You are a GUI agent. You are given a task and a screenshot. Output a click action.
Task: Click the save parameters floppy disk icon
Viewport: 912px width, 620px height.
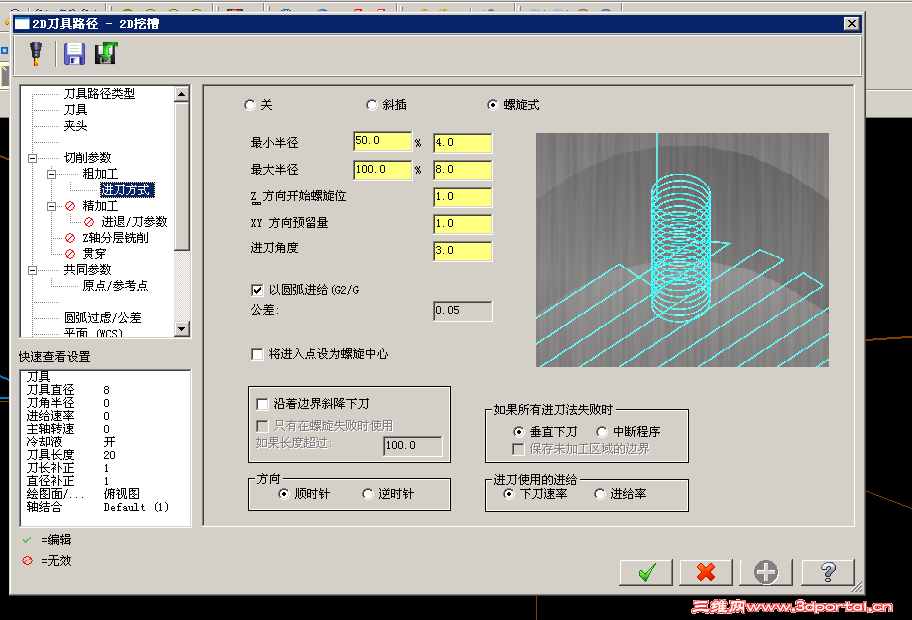point(73,52)
